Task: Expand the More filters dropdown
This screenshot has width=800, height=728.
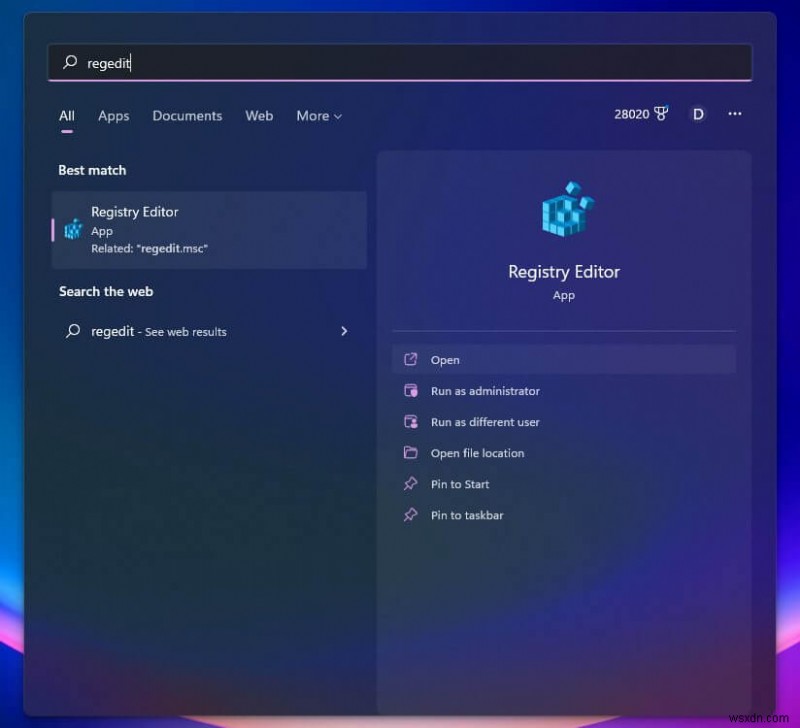Action: pyautogui.click(x=318, y=116)
